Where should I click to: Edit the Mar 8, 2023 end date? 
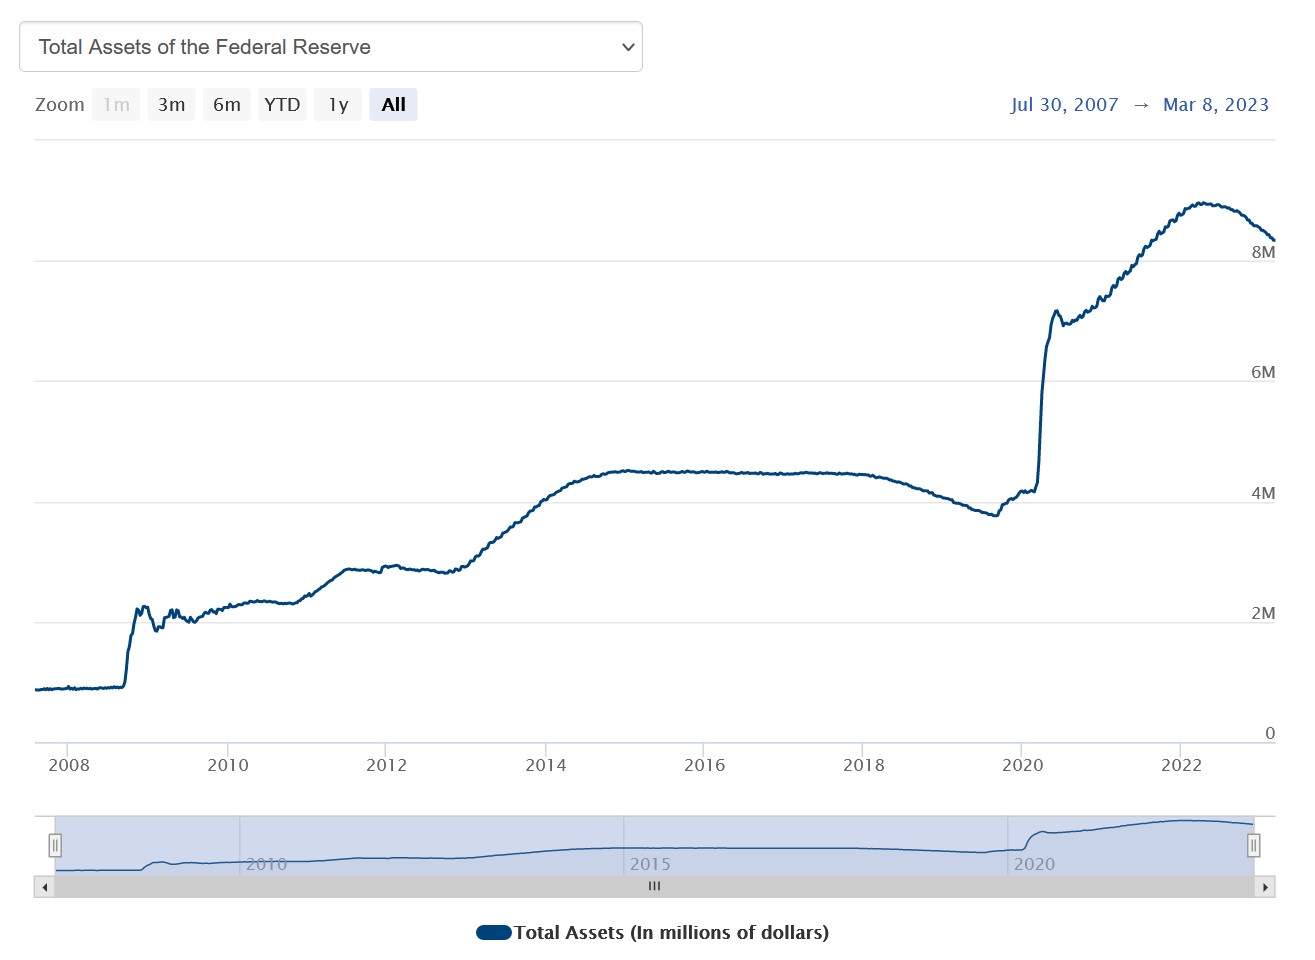[1215, 105]
